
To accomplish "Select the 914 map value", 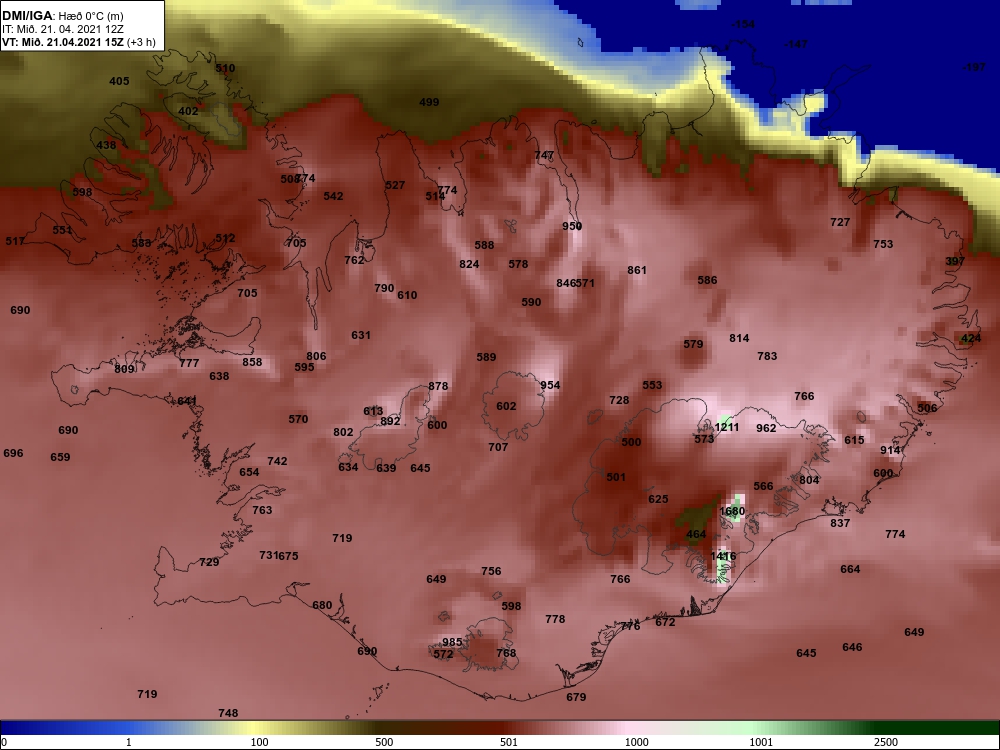I will 890,450.
